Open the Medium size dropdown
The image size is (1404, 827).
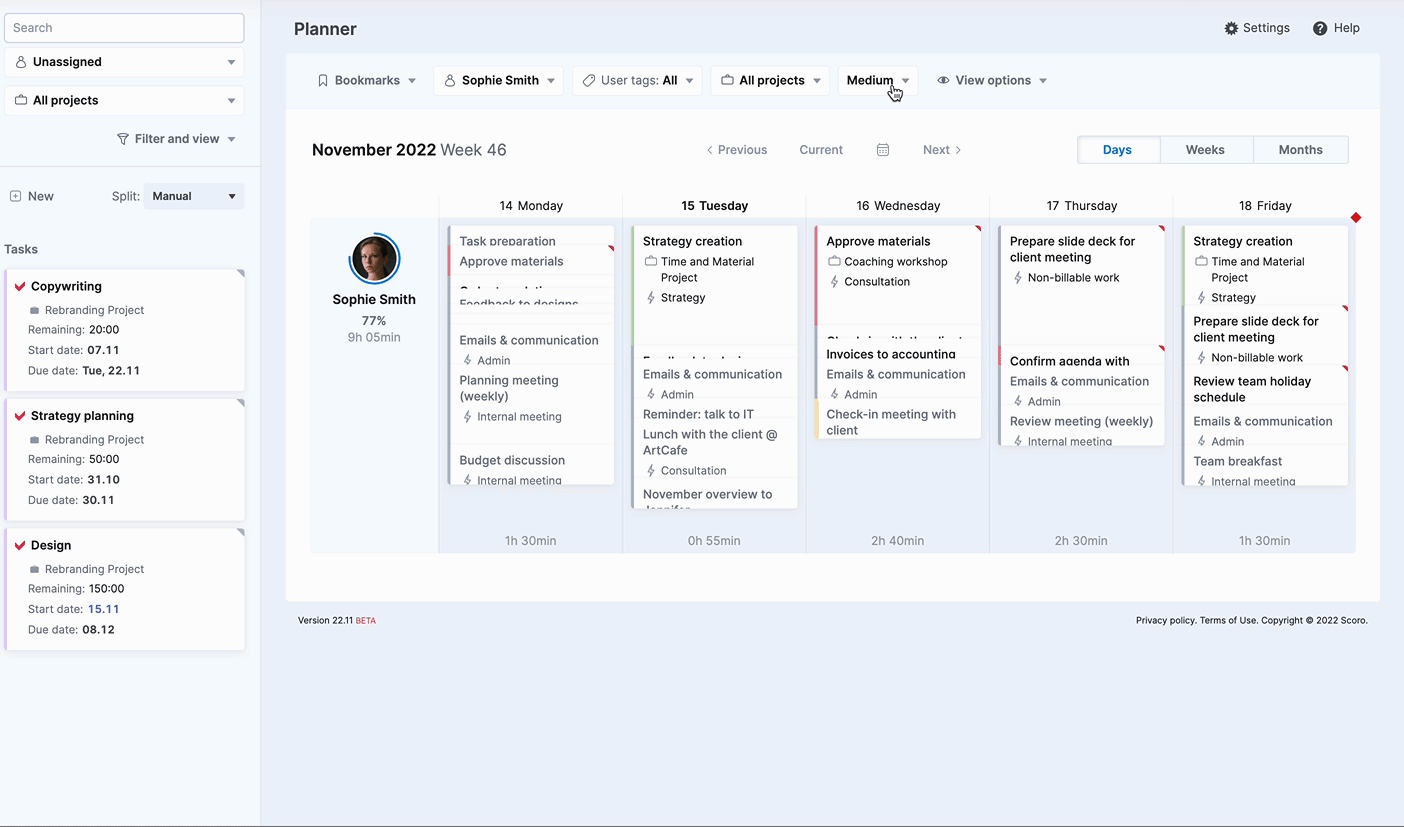click(878, 80)
